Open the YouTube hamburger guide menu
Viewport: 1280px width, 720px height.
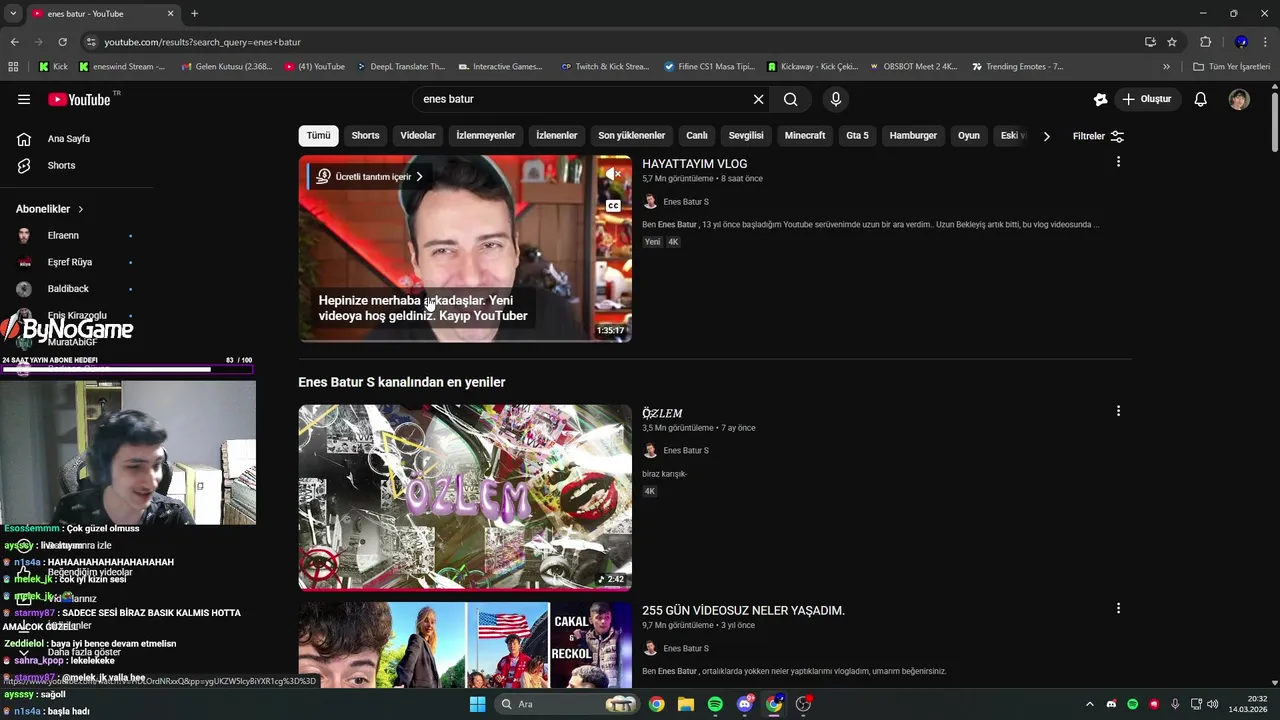(24, 99)
